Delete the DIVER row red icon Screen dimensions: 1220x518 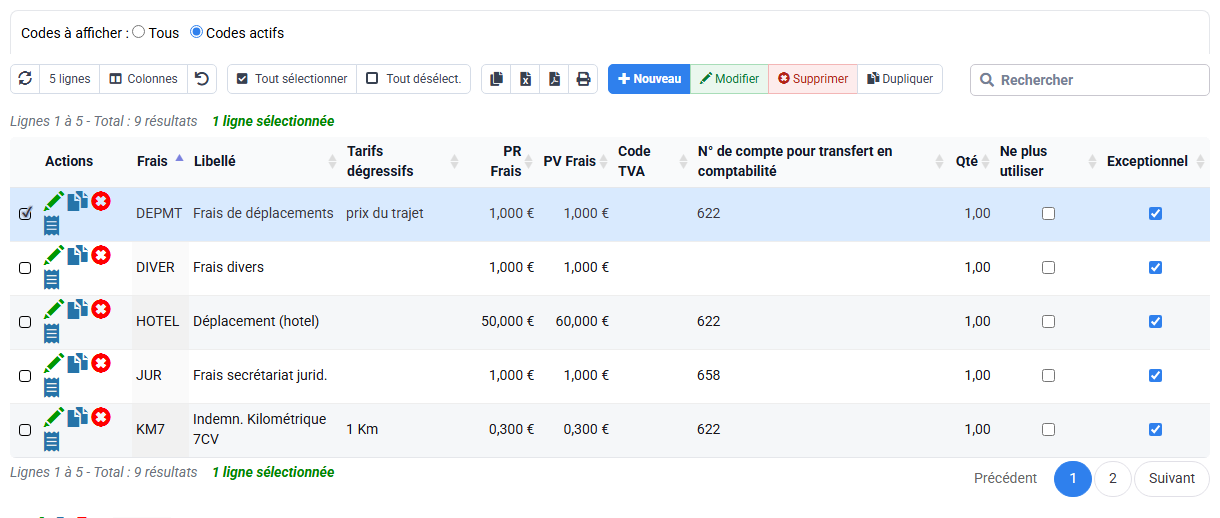[101, 255]
